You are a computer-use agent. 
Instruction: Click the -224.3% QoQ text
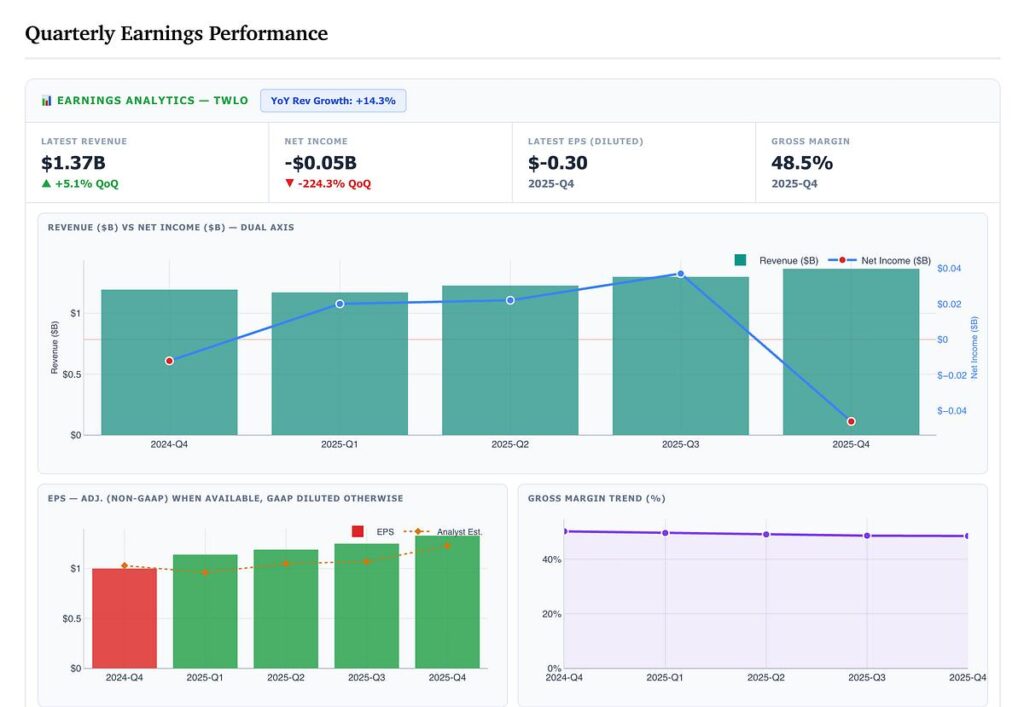[334, 183]
